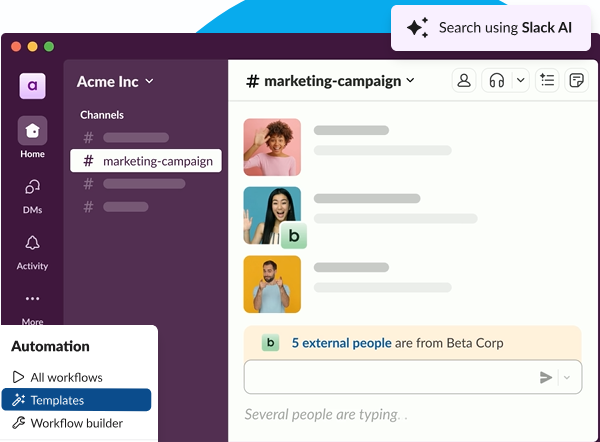The width and height of the screenshot is (600, 442).
Task: Click the yellow minimize window button
Action: point(33,47)
